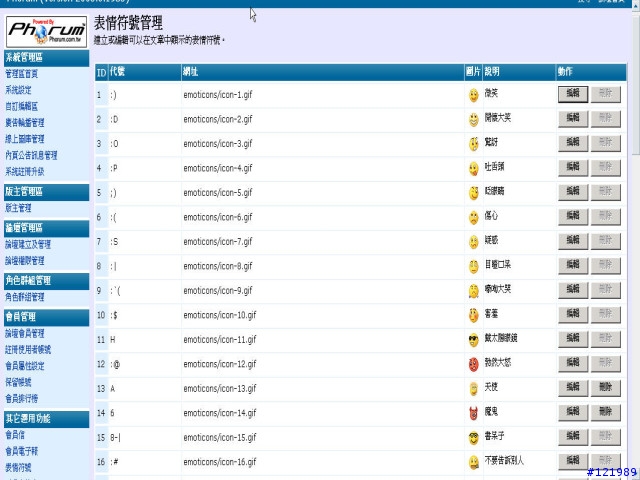Open 版主管理 moderator management link
The height and width of the screenshot is (480, 640).
pos(18,208)
